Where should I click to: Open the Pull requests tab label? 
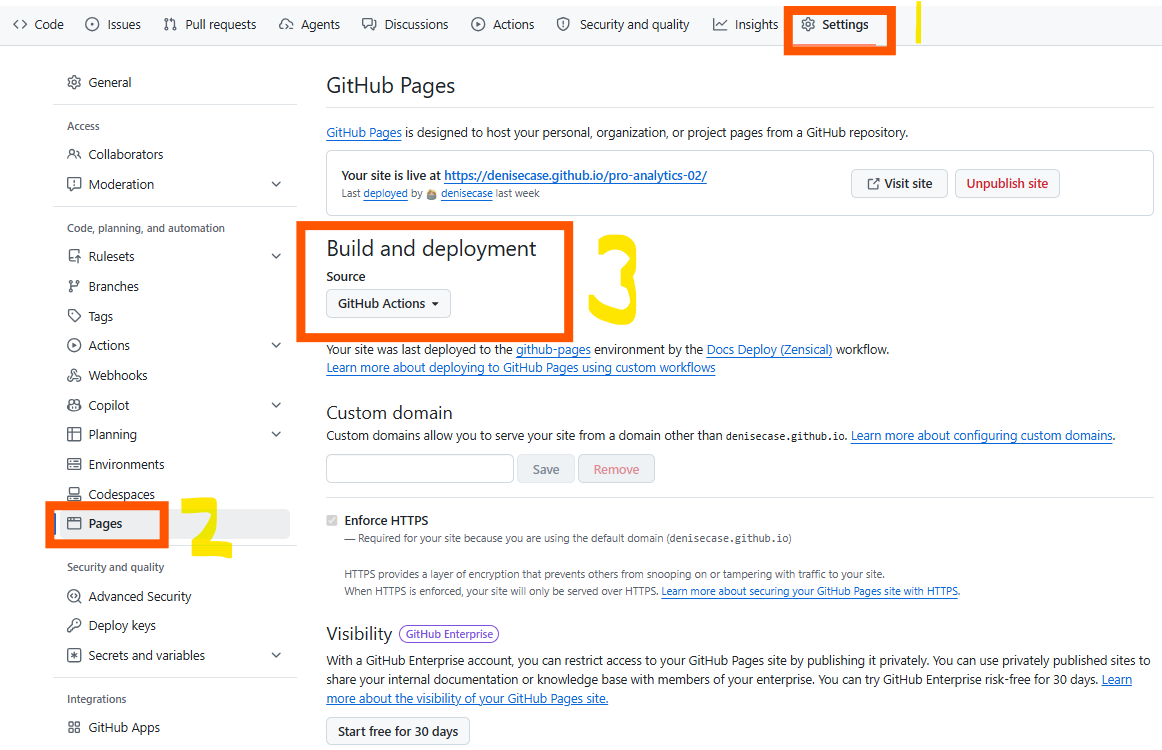221,24
